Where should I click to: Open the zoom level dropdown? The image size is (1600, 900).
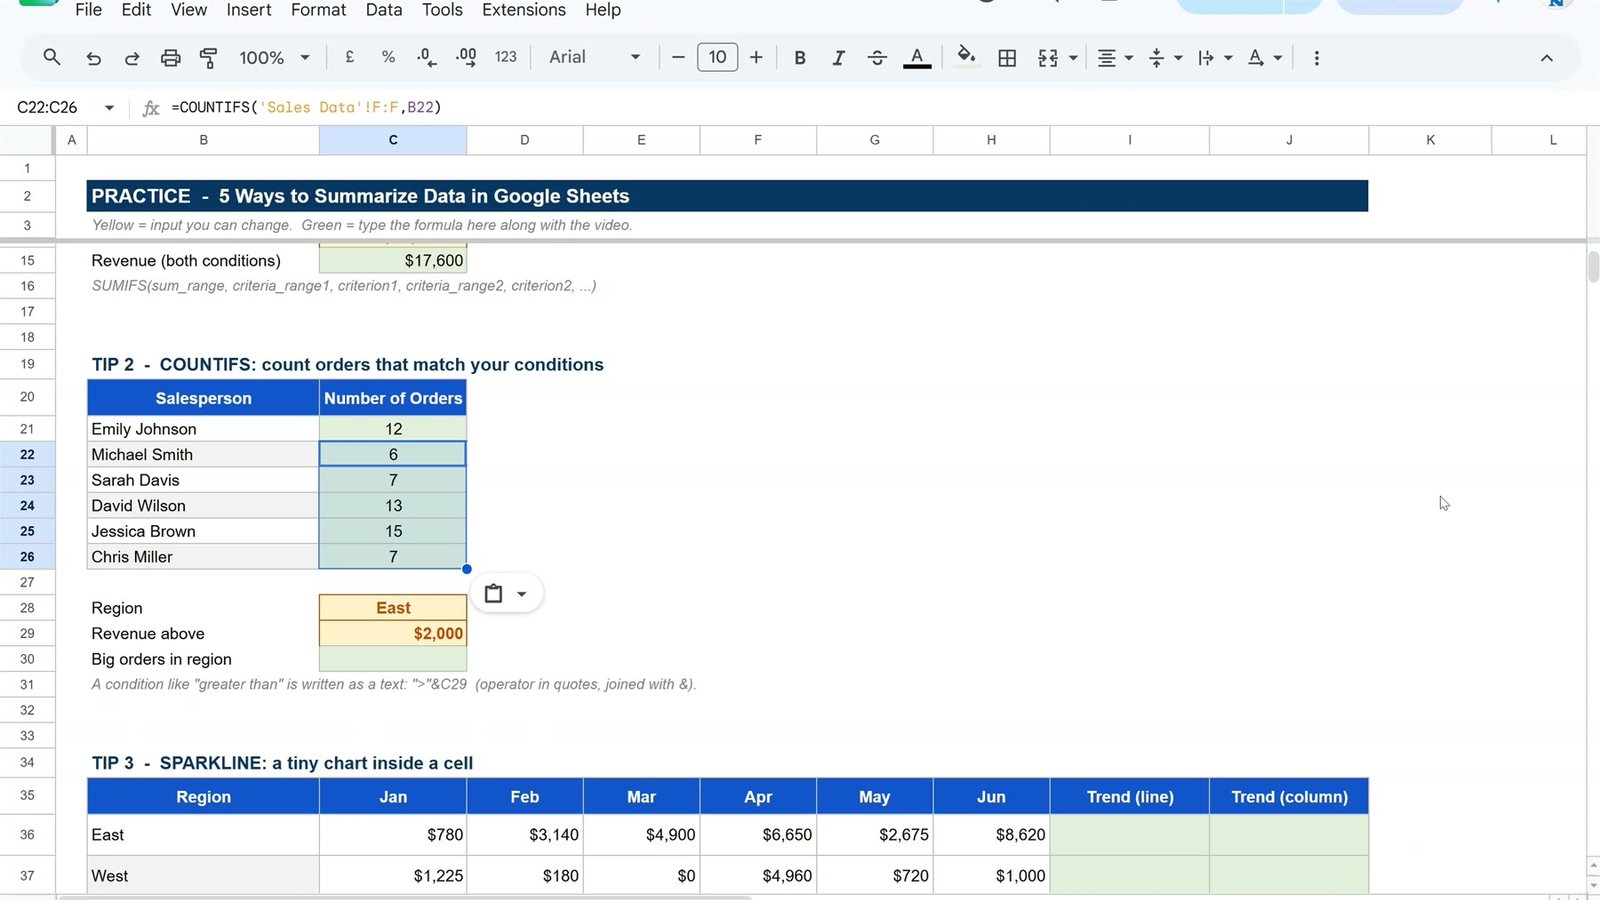[x=274, y=58]
